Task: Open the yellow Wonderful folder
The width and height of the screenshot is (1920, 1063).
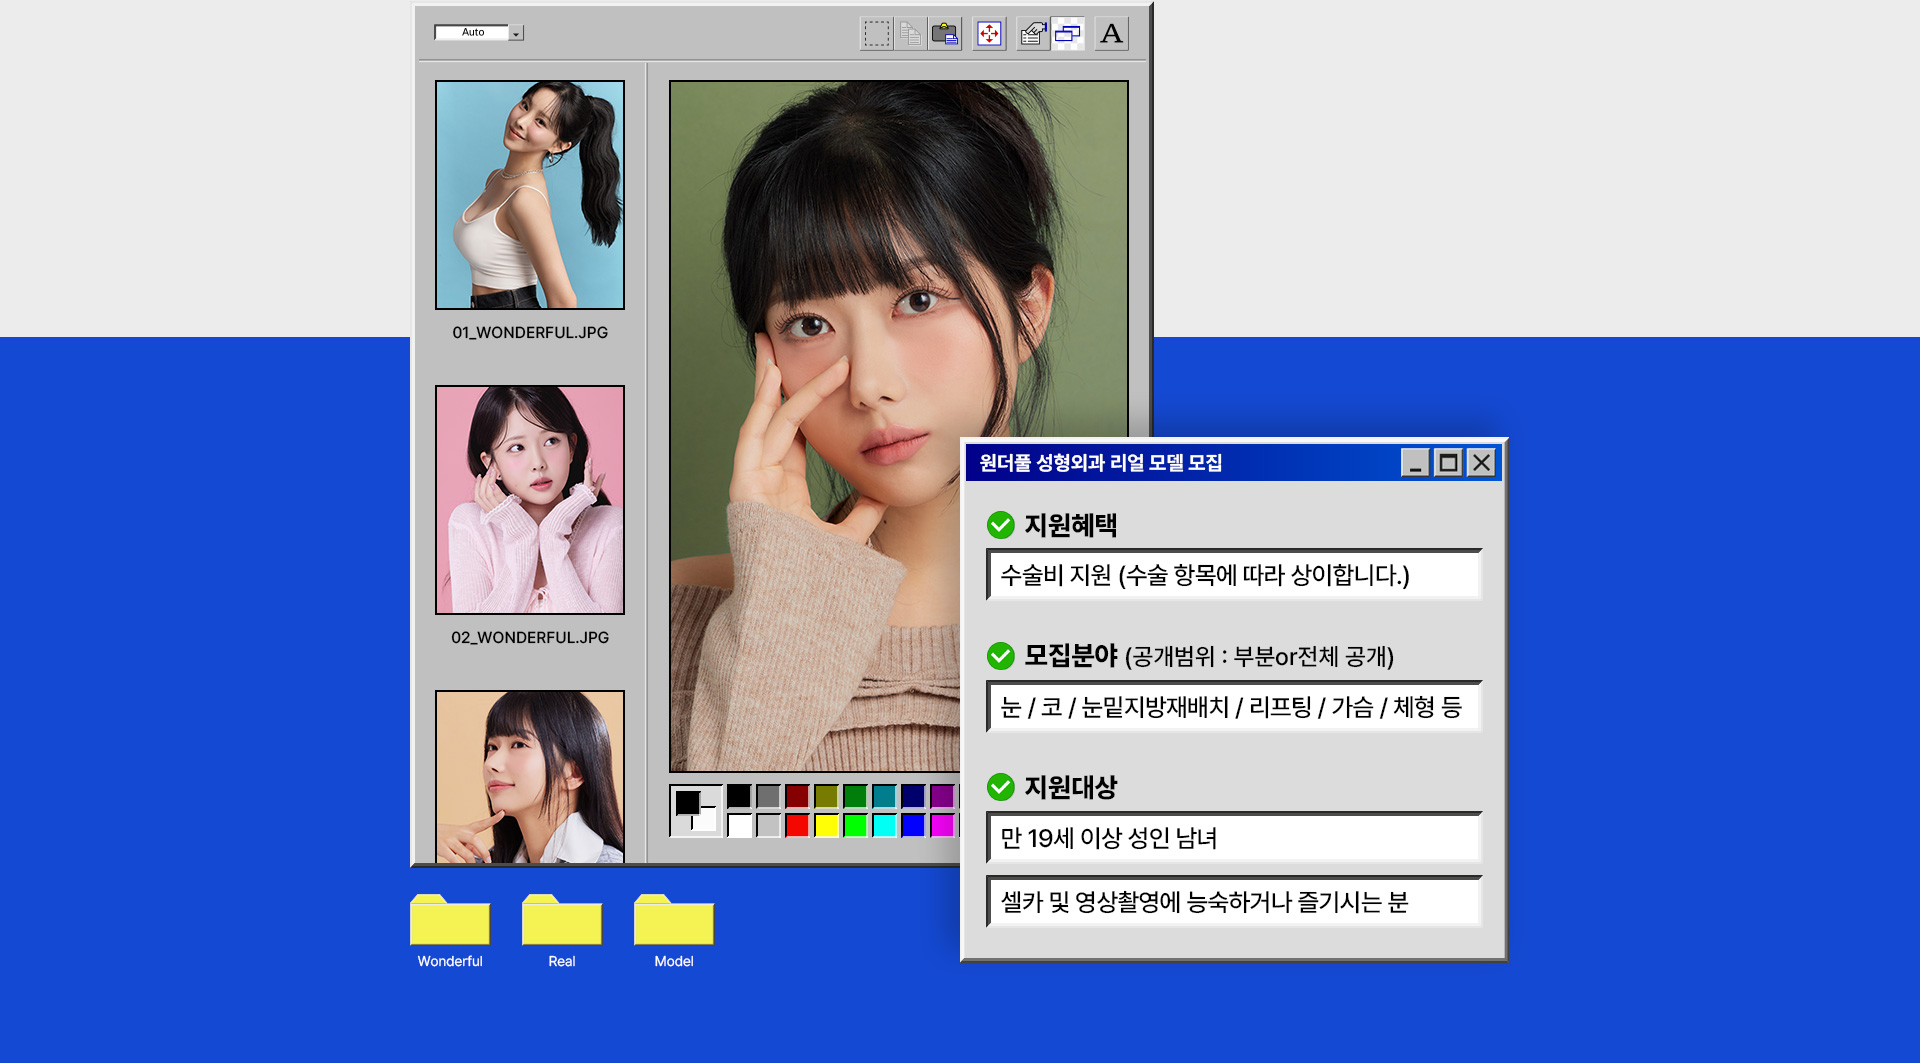Action: (450, 921)
